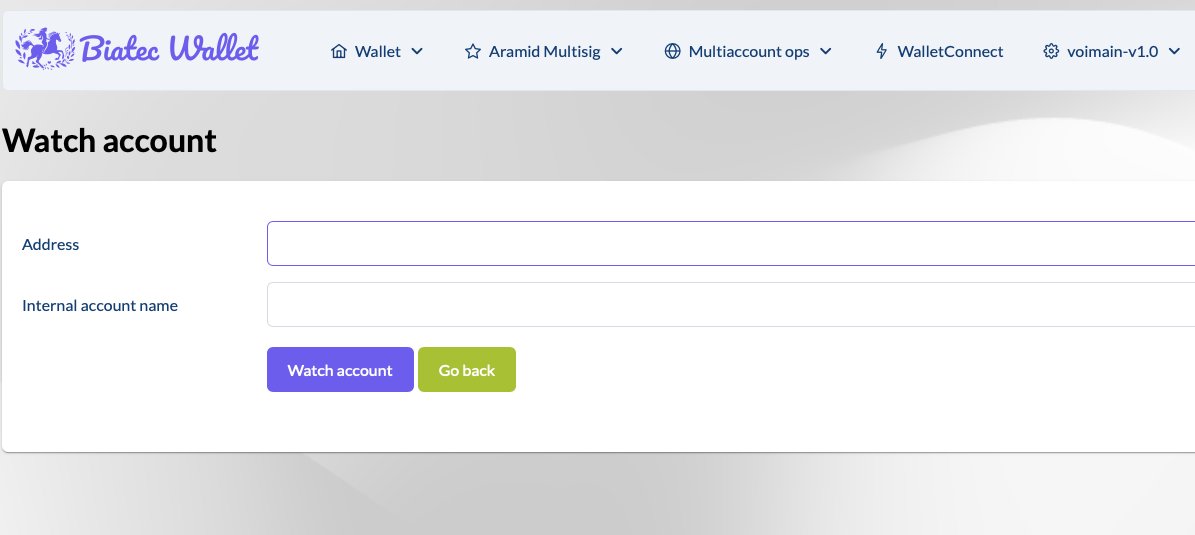Expand the Multiaccount ops chevron
The height and width of the screenshot is (535, 1195).
[x=826, y=51]
